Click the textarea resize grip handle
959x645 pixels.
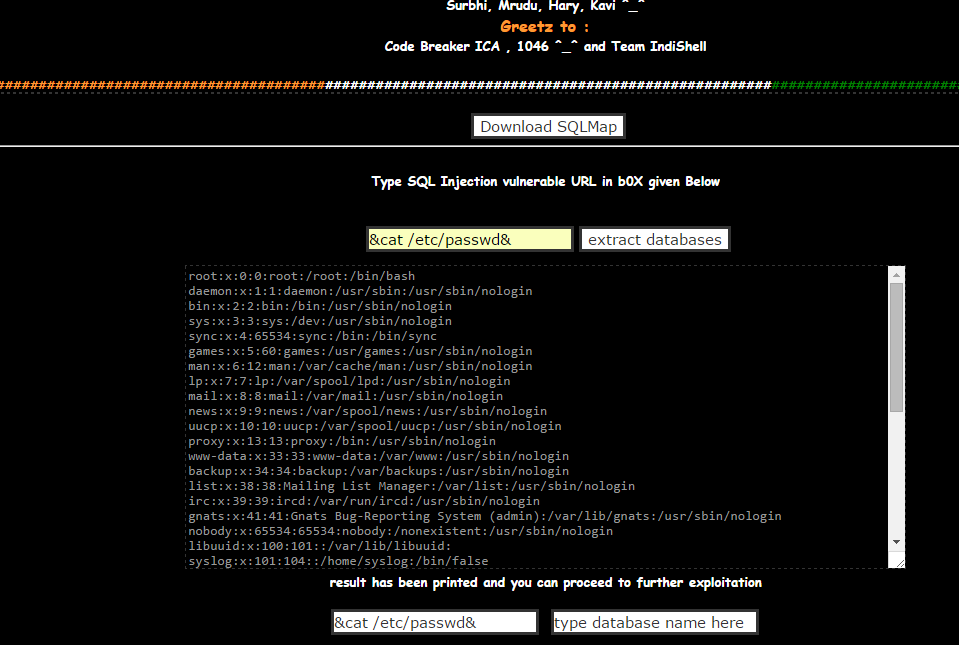tap(899, 562)
